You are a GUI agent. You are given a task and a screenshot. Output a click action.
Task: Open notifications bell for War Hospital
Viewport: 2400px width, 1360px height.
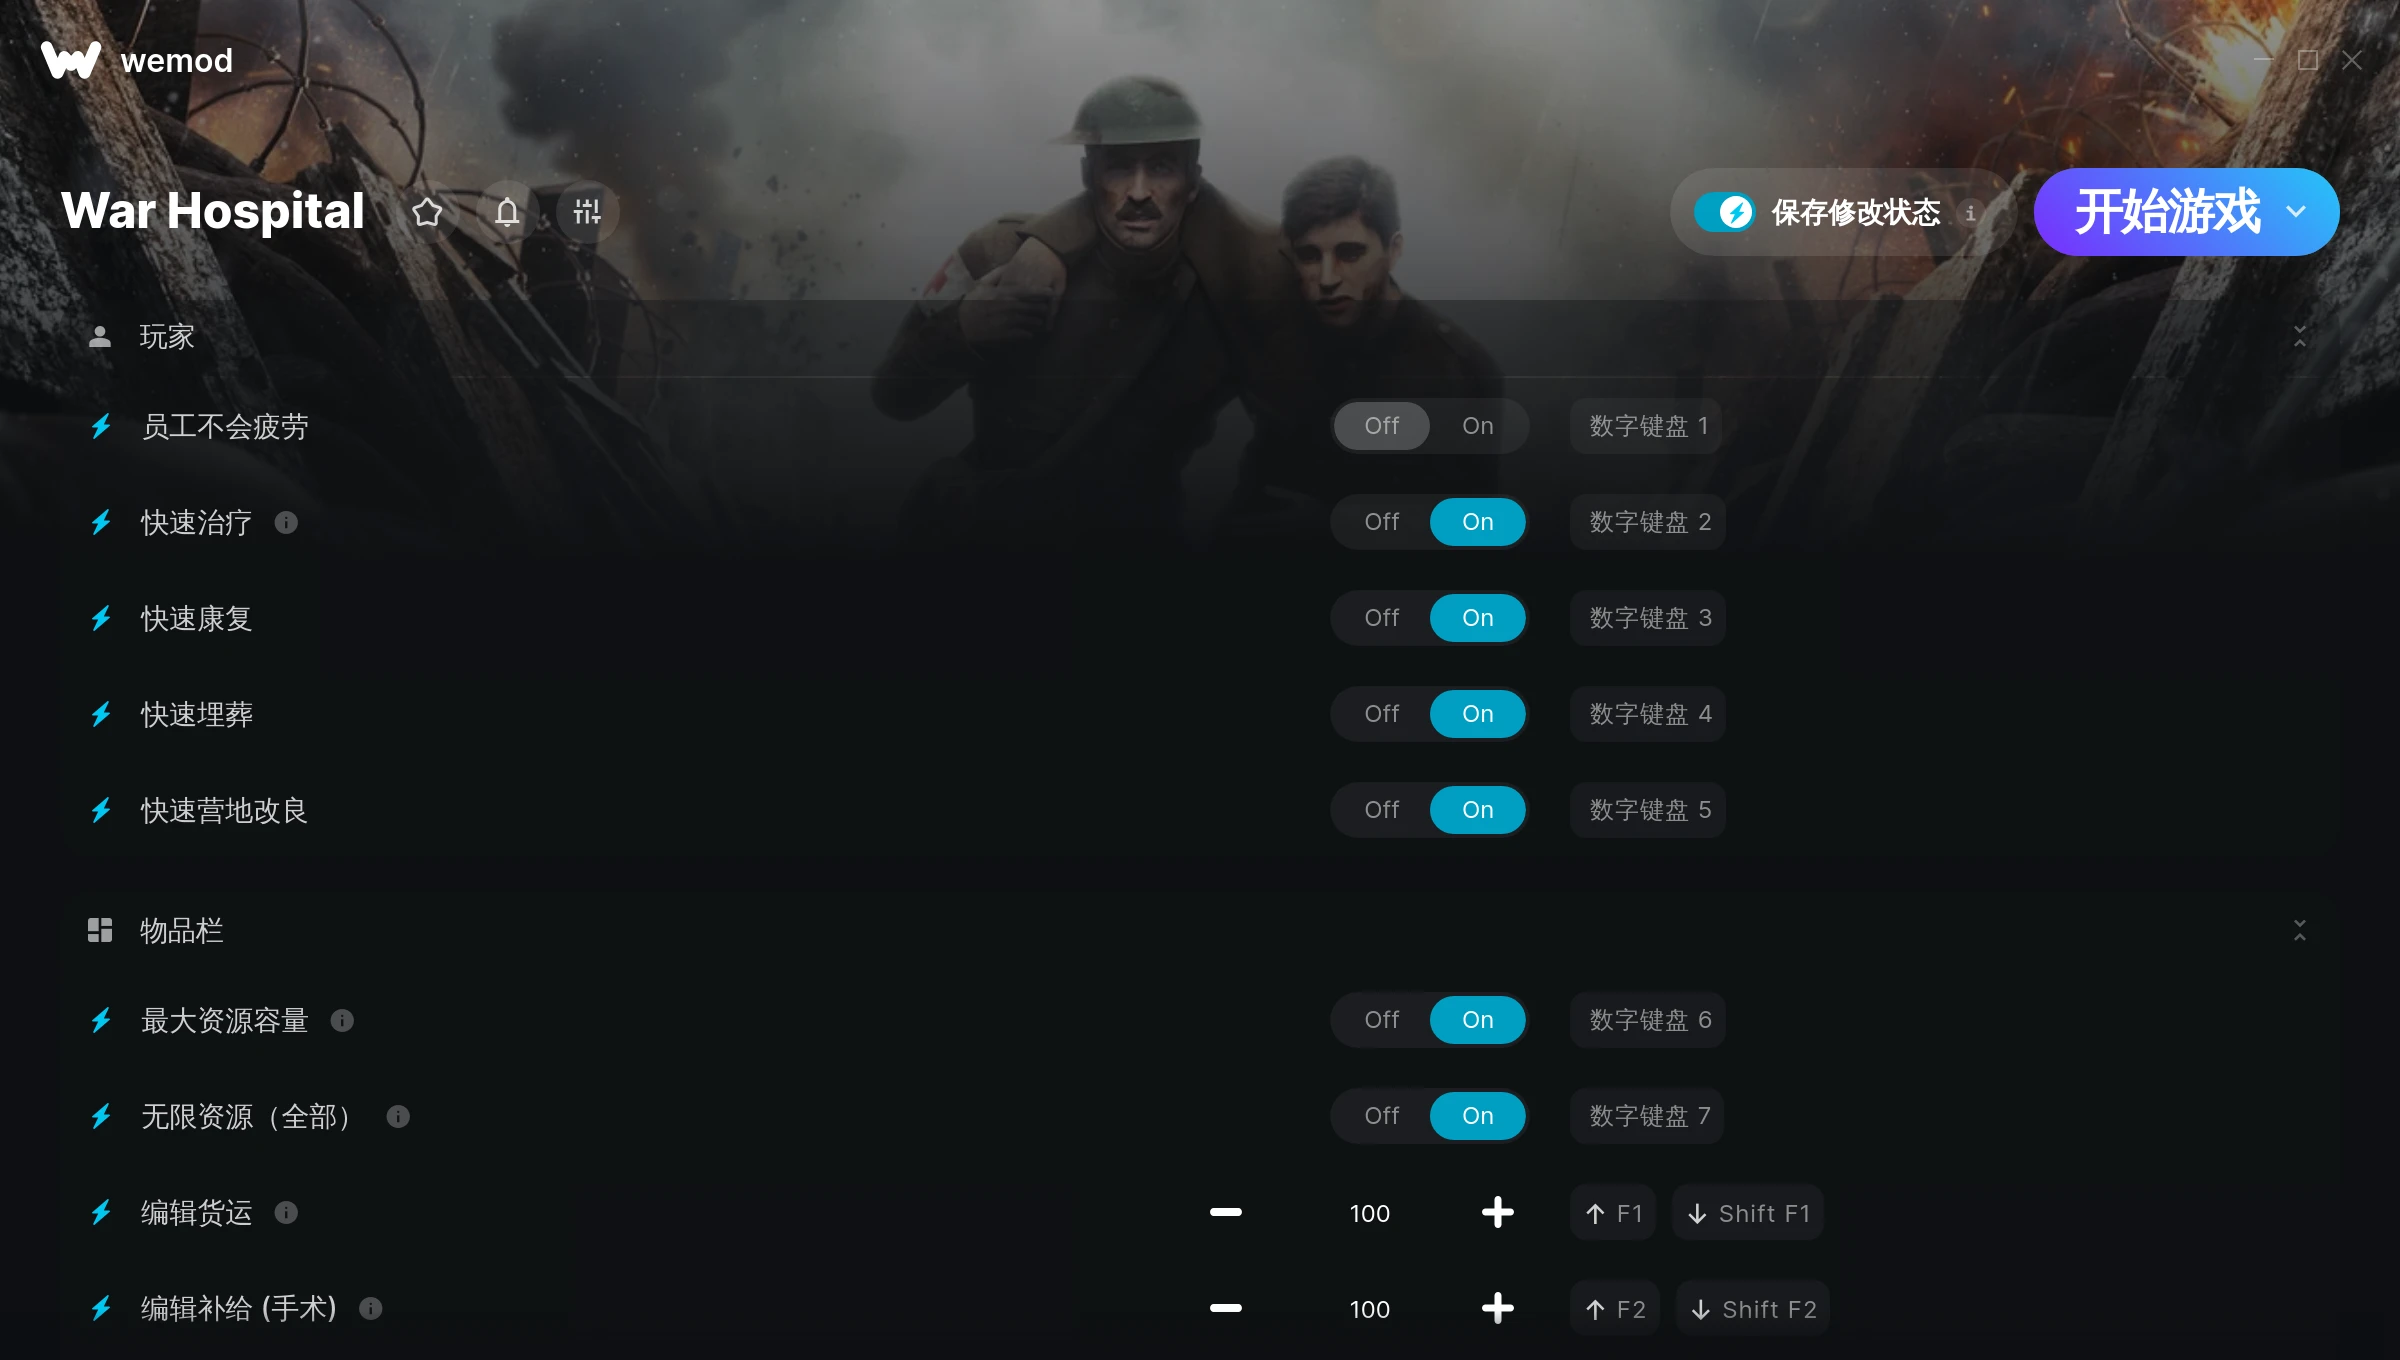click(x=507, y=212)
